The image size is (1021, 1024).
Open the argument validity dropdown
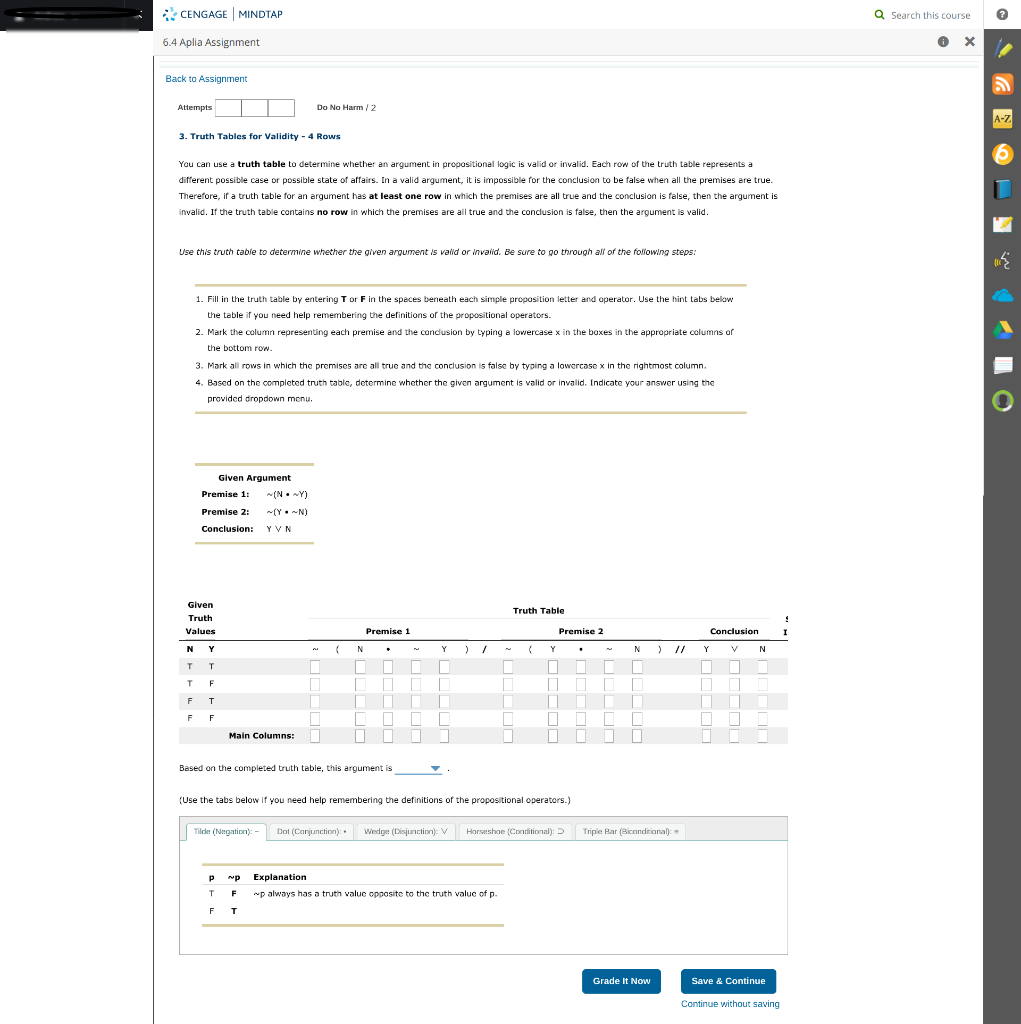pos(418,770)
